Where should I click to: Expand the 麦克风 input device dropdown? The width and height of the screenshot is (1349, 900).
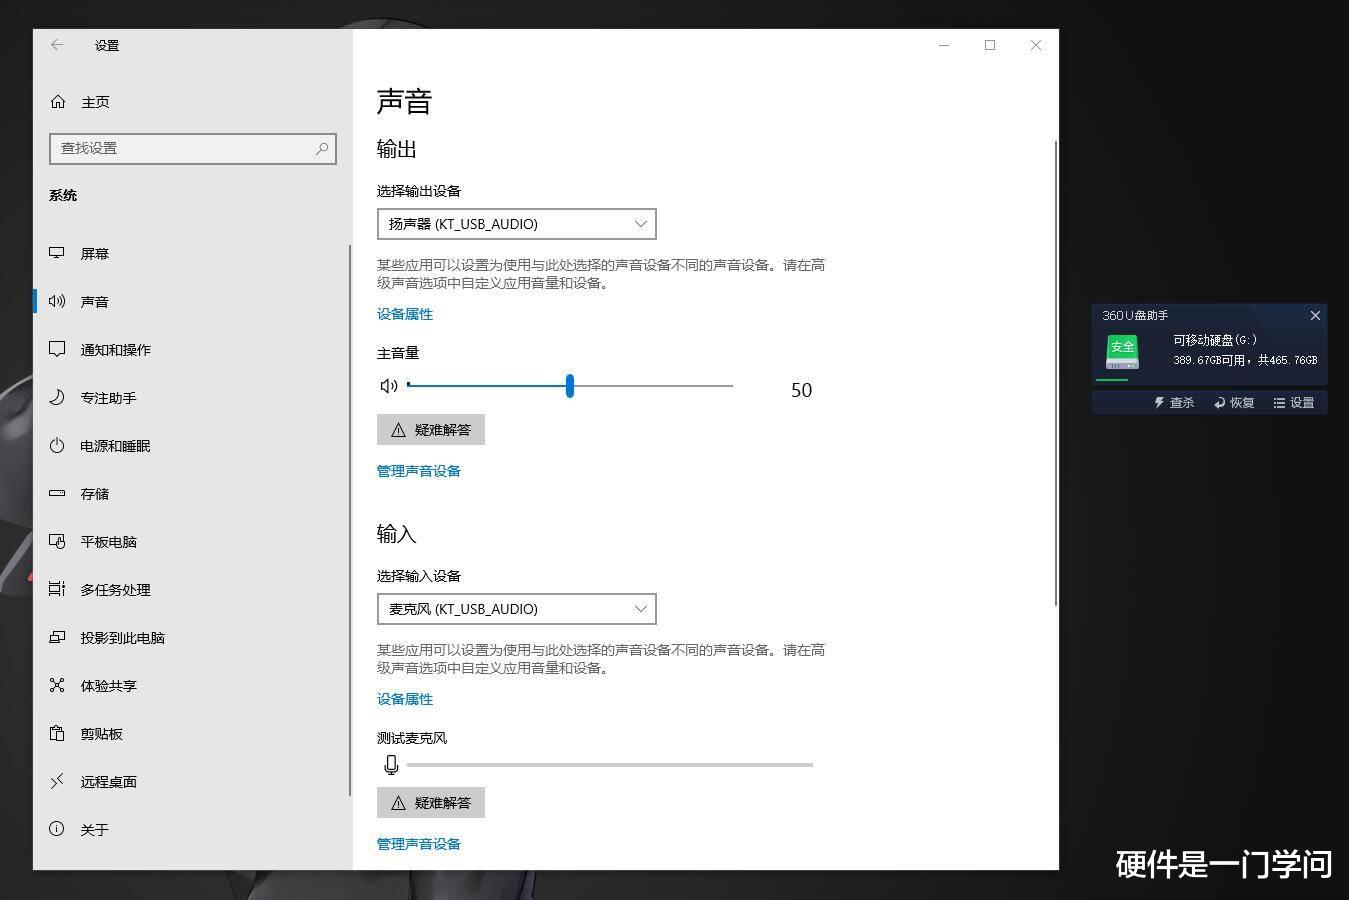(516, 609)
